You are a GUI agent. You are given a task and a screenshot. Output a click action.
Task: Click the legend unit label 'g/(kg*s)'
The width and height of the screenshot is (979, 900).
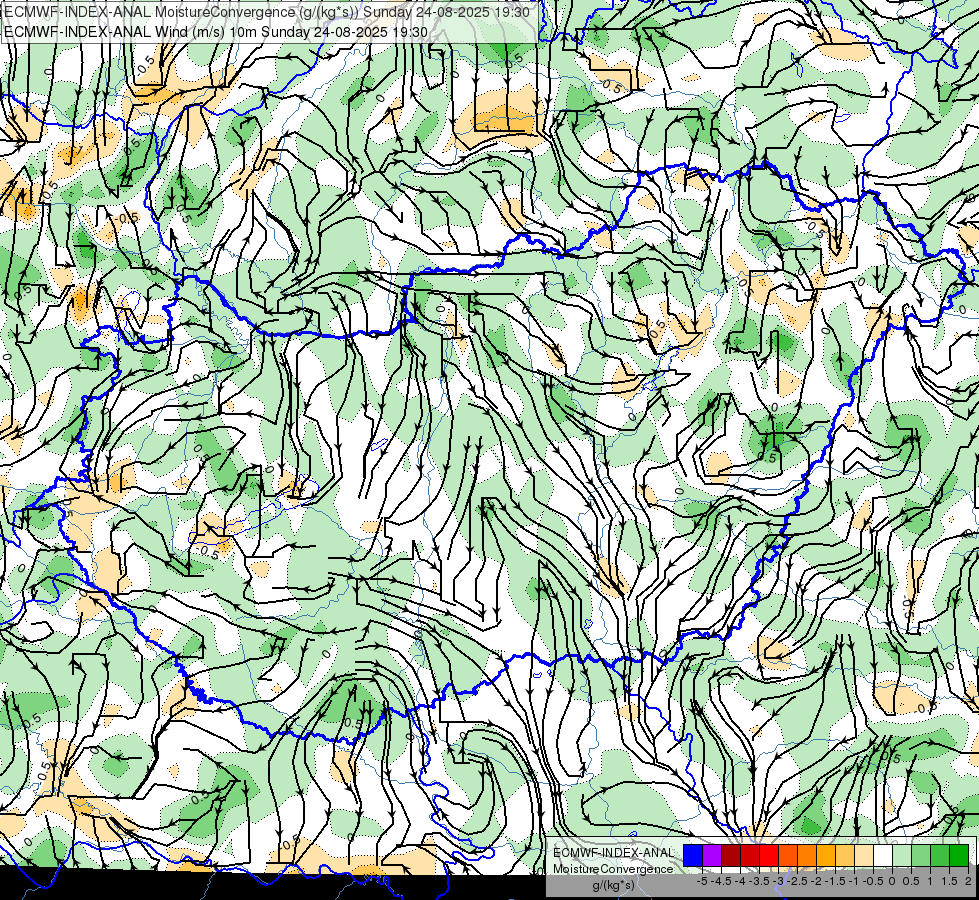pos(614,886)
